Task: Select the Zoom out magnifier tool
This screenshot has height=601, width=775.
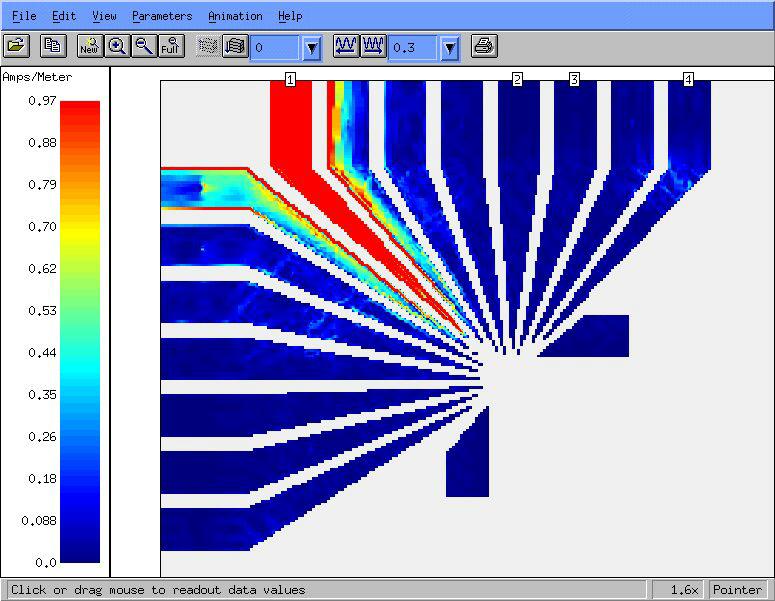Action: (x=144, y=46)
